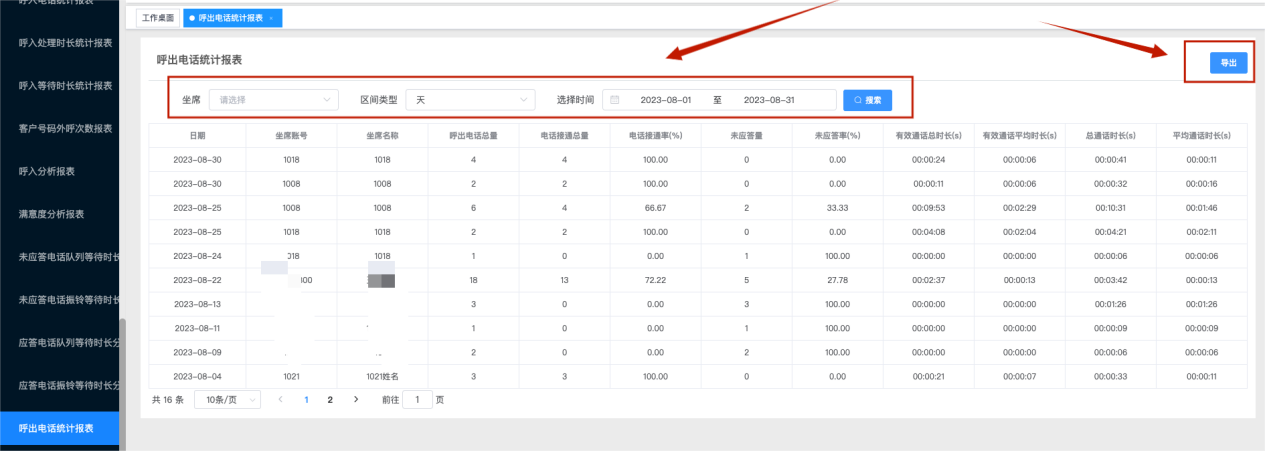Screen dimensions: 1265x451
Task: Click the 未应答量 column header
Action: (746, 135)
